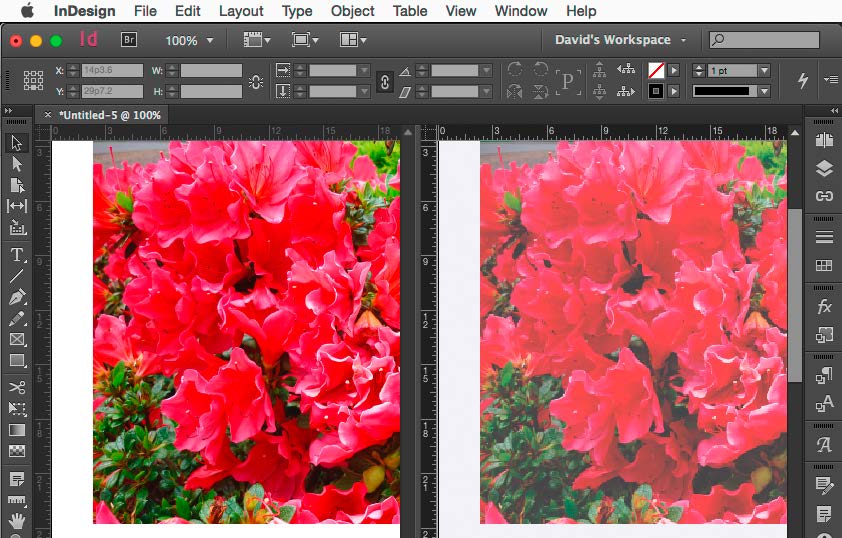
Task: Open the control panel menu
Action: coord(831,79)
